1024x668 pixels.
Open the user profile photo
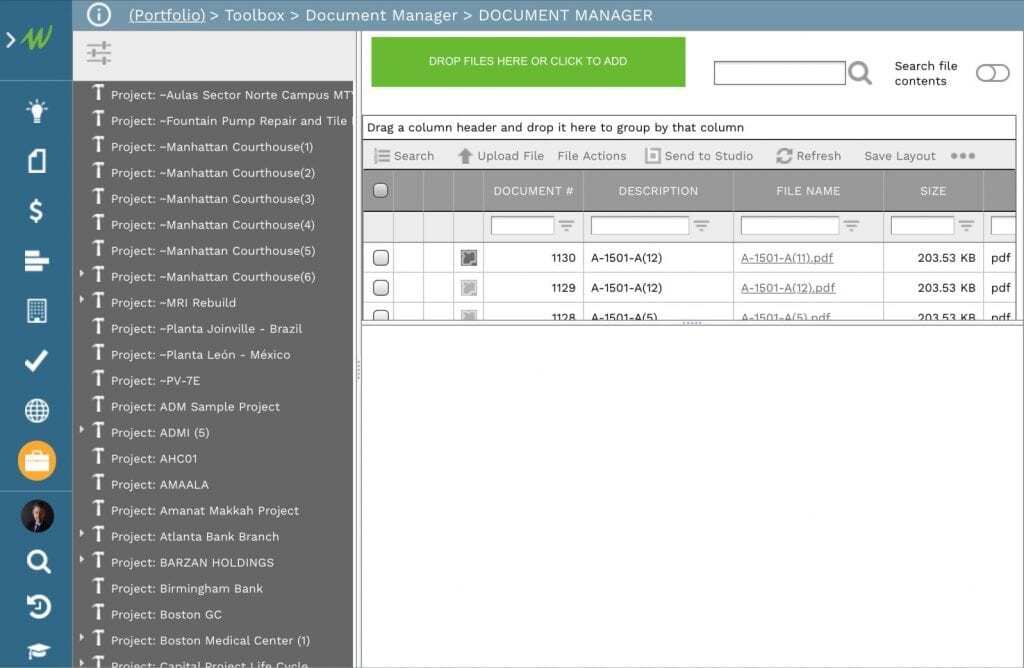coord(37,516)
